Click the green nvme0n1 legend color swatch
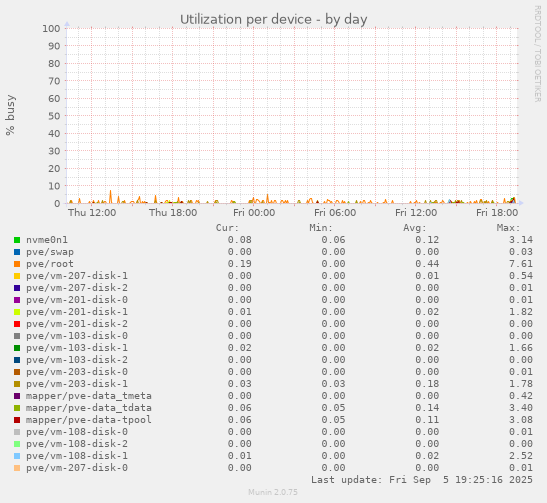The width and height of the screenshot is (547, 503). 17,240
